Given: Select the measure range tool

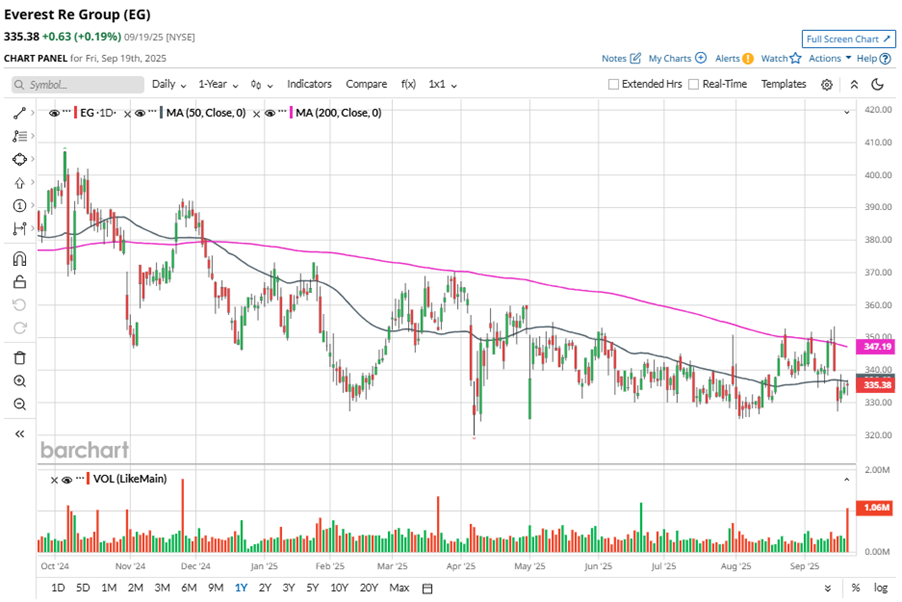Looking at the screenshot, I should point(20,228).
